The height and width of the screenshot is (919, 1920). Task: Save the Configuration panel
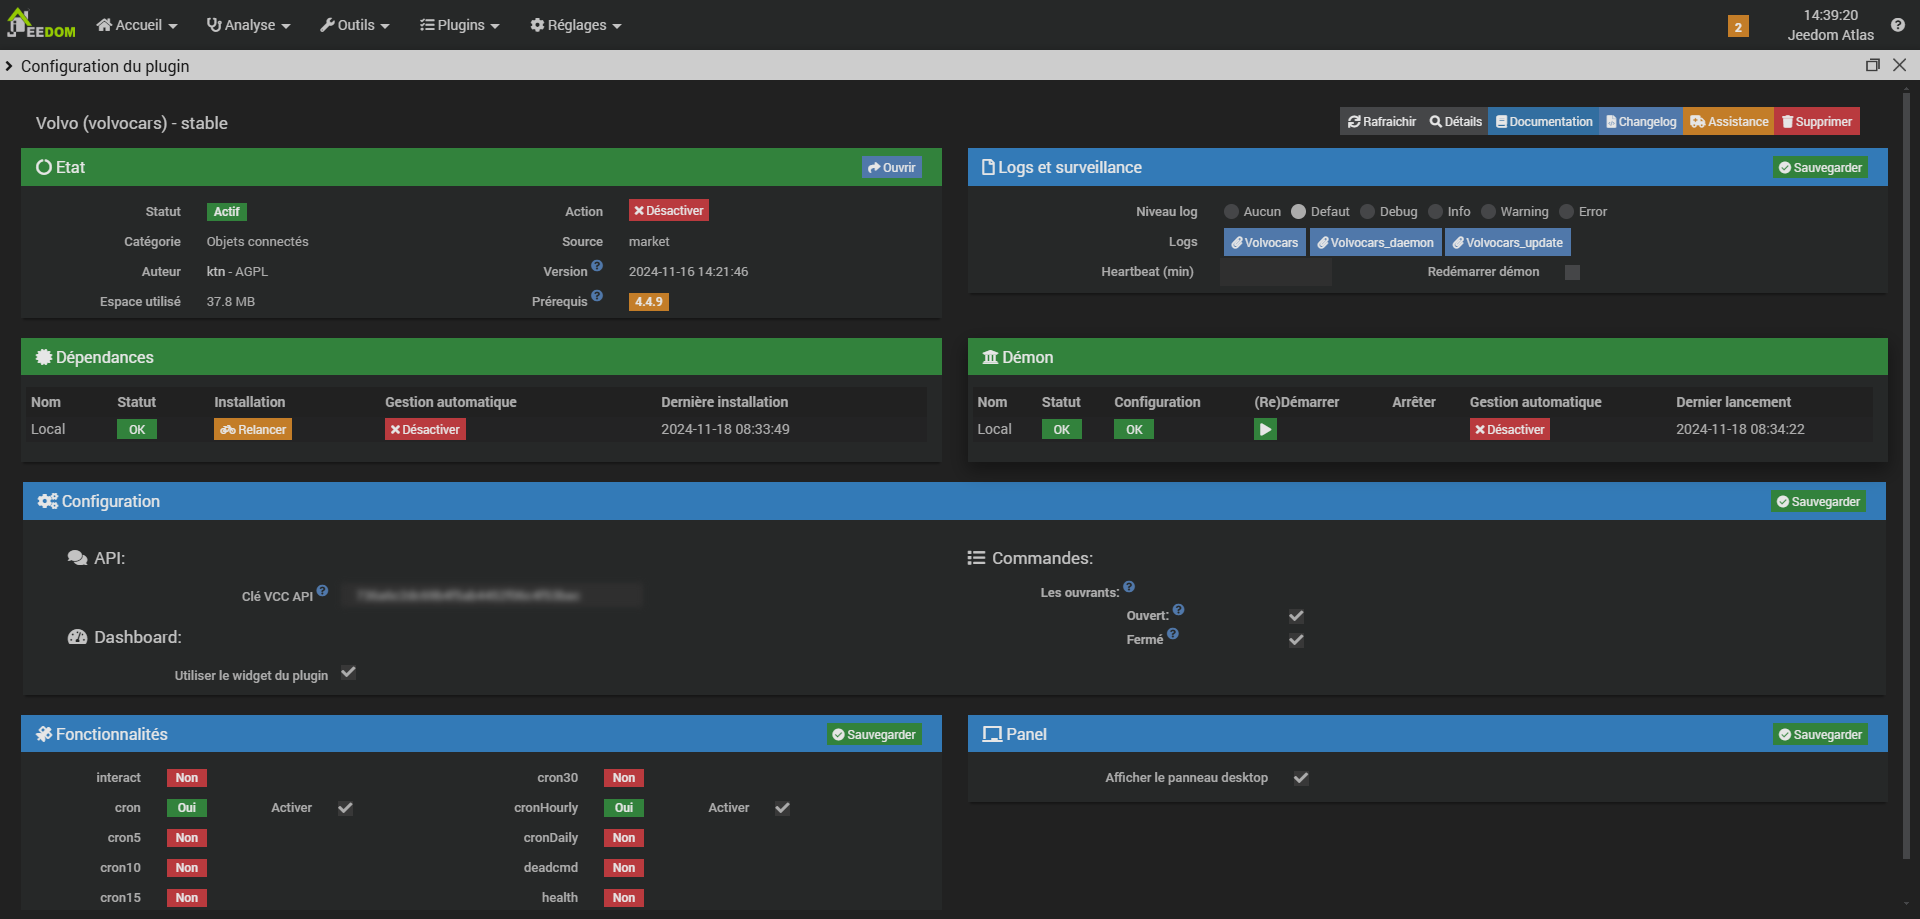(1818, 502)
